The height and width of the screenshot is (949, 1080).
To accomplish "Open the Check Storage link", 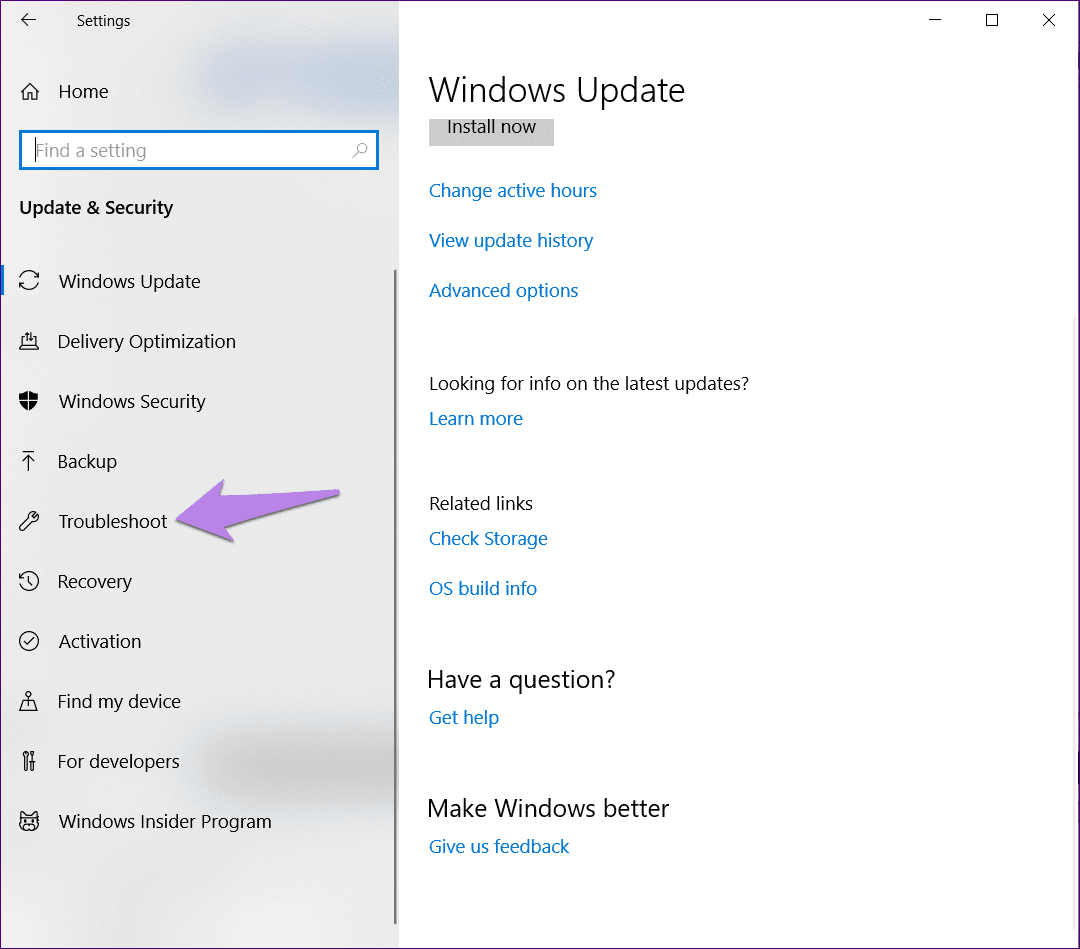I will pyautogui.click(x=488, y=539).
